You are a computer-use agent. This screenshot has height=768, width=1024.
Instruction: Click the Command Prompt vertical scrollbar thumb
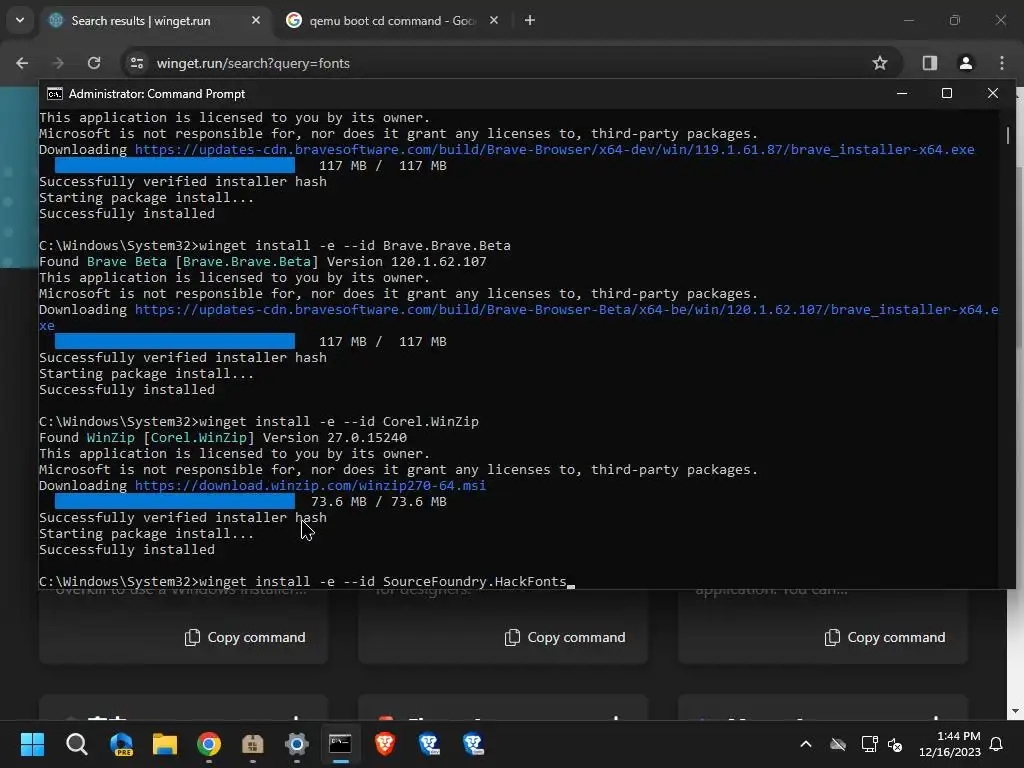pos(1008,135)
